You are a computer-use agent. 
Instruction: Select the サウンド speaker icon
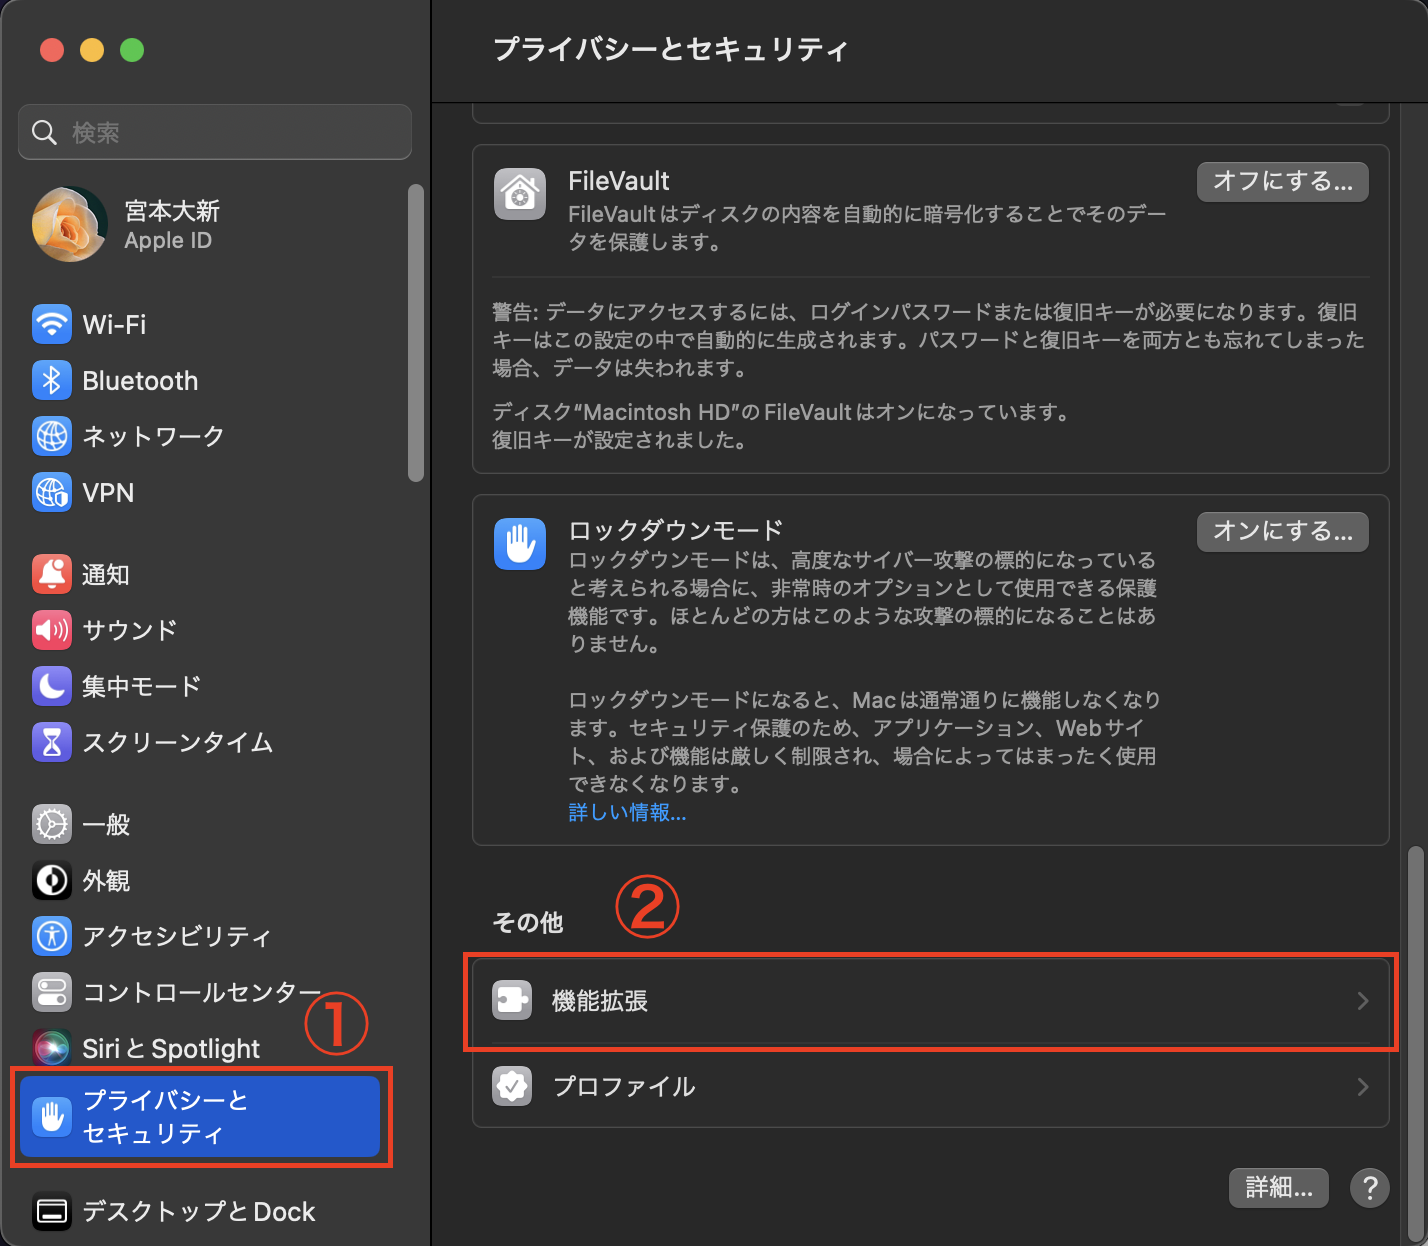(51, 630)
